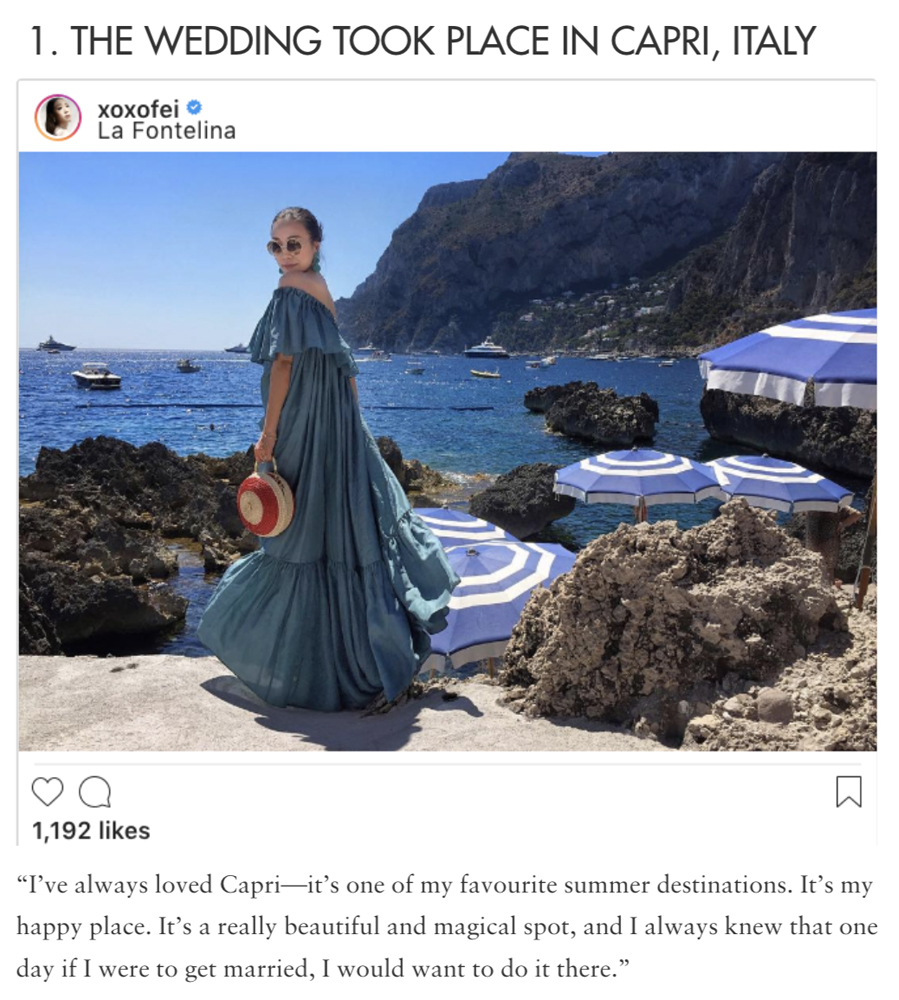
Task: Open the xoxofei username link
Action: pyautogui.click(x=138, y=108)
